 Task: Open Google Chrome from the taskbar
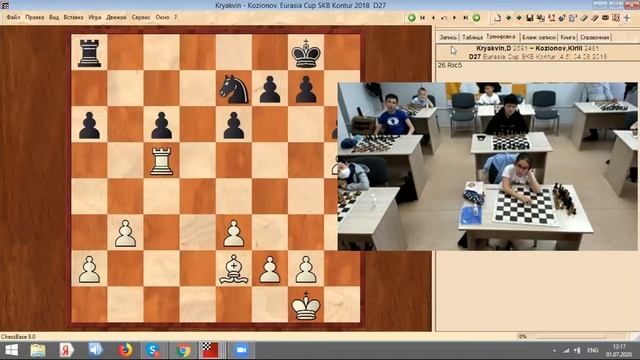click(x=183, y=350)
